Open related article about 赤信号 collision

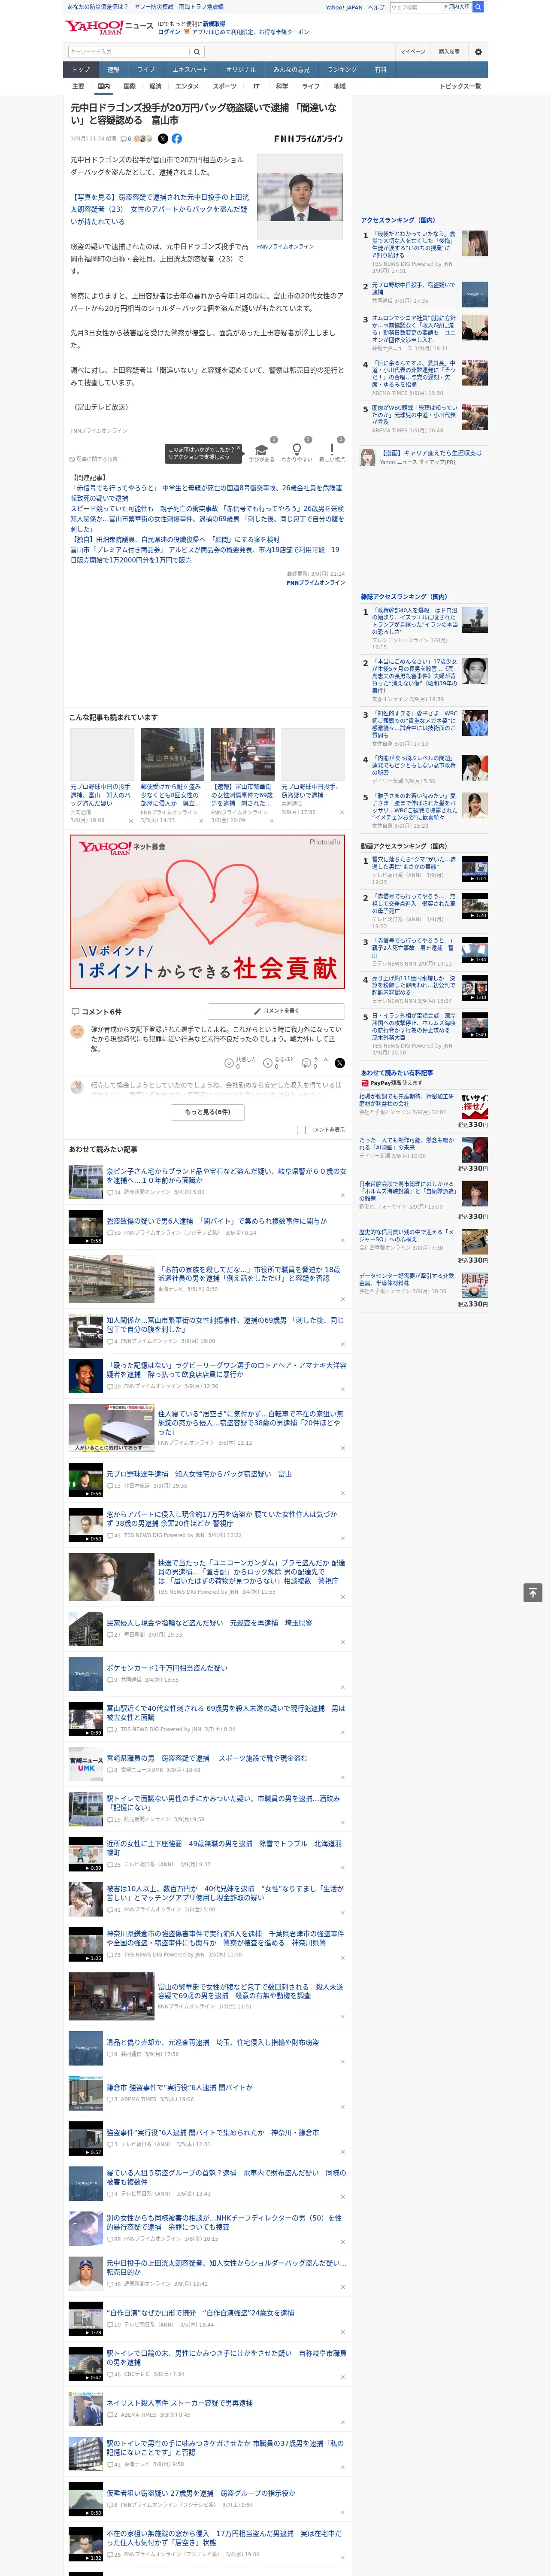click(x=206, y=493)
